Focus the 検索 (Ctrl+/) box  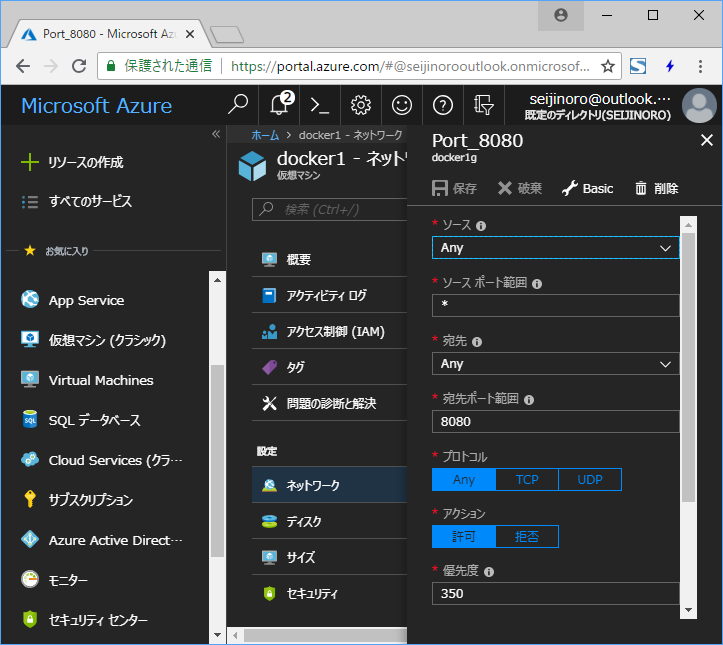pyautogui.click(x=330, y=210)
